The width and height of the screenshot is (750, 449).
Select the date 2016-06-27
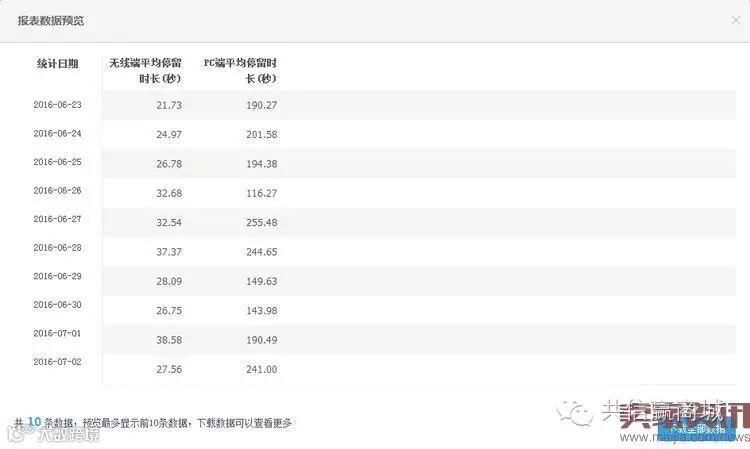point(57,219)
